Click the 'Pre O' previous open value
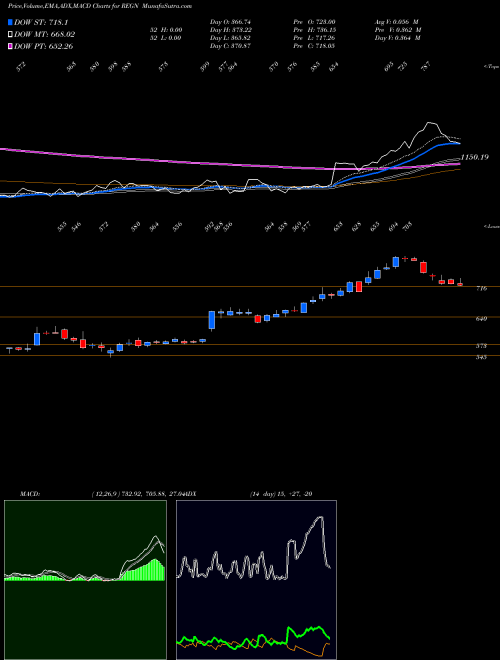This screenshot has width=500, height=660. 316,22
